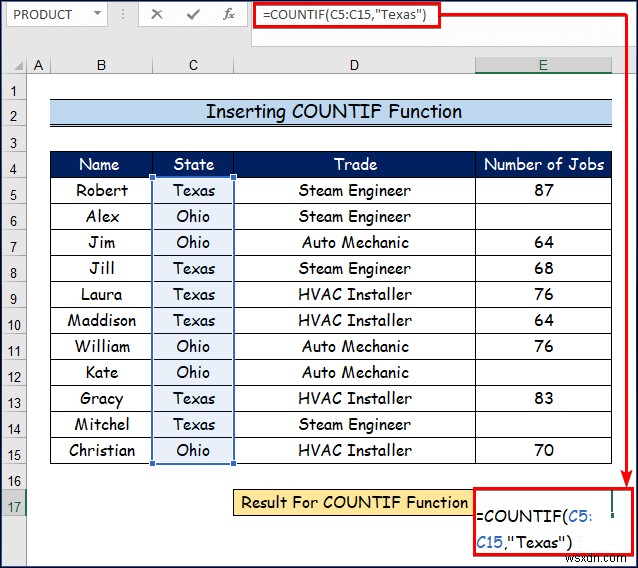Screen dimensions: 638x568
Task: Open the Insert Function fx dialog
Action: click(x=229, y=15)
